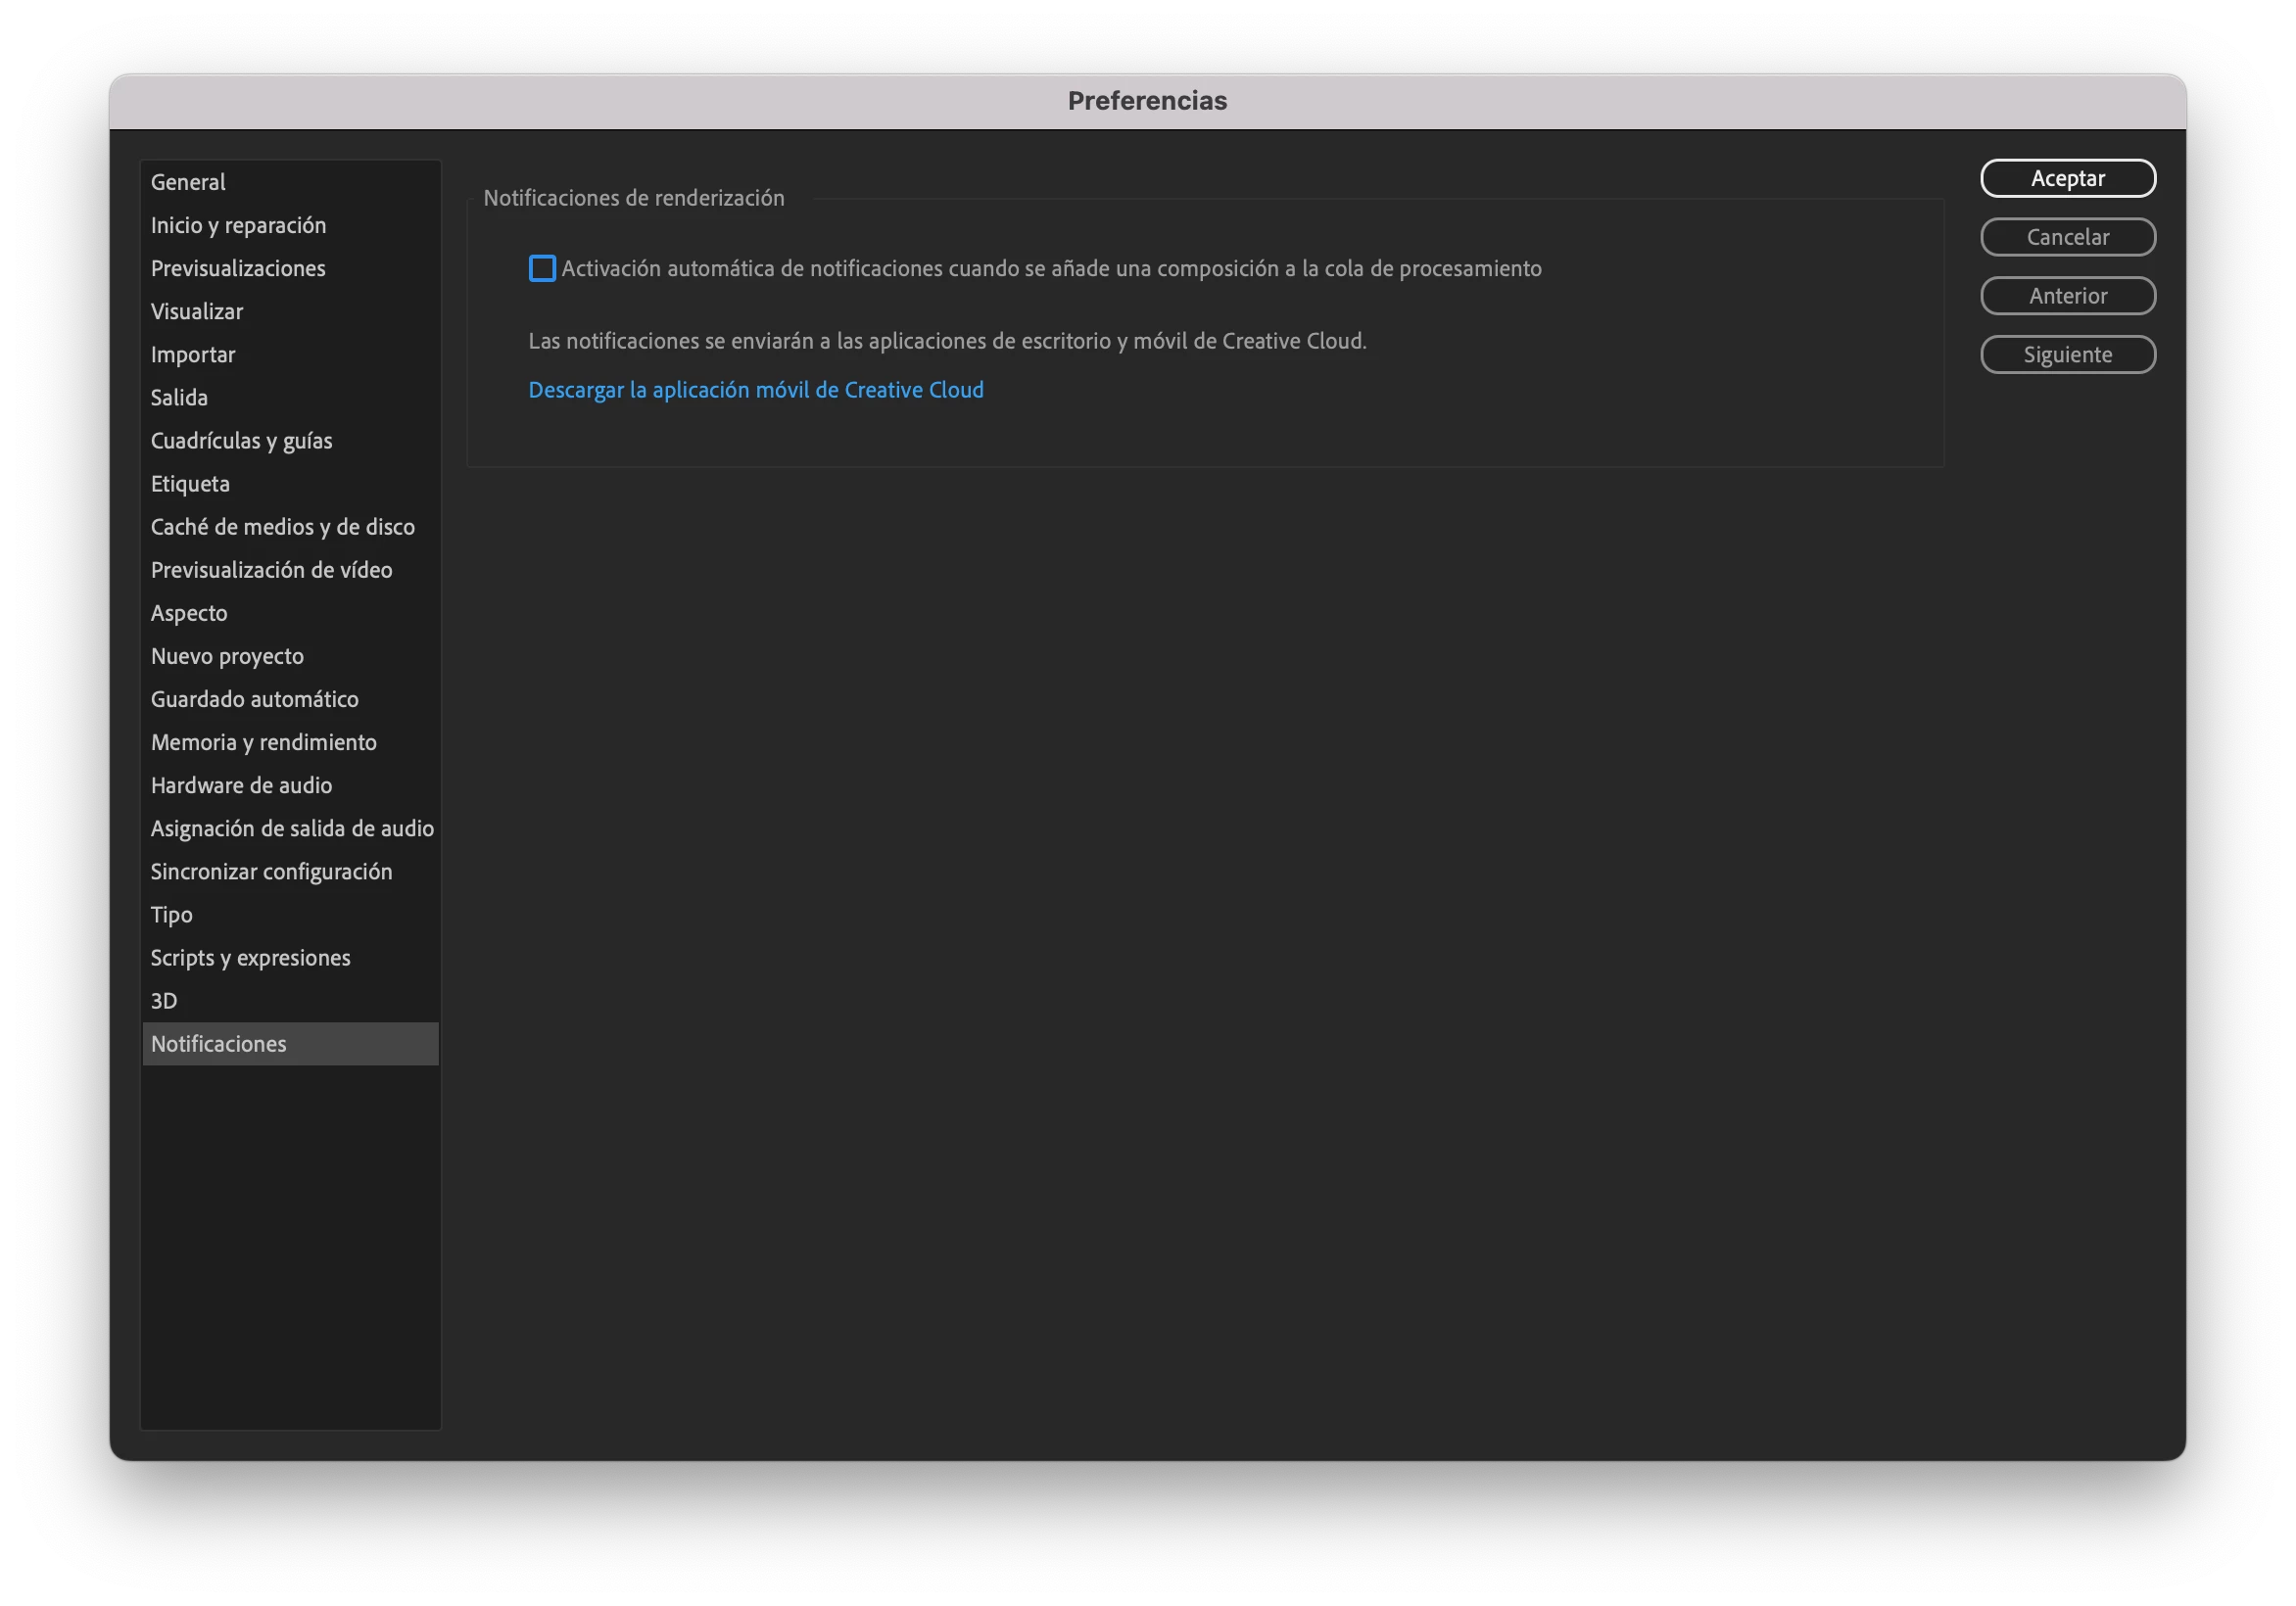Click the Cancelar button
Screen dimensions: 2296x1606
pos(2067,237)
